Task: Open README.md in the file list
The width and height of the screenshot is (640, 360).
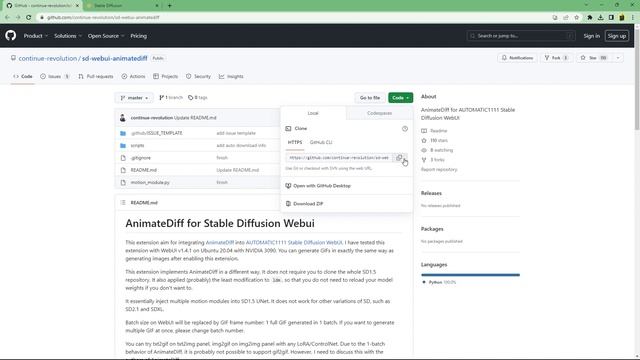Action: [x=144, y=170]
